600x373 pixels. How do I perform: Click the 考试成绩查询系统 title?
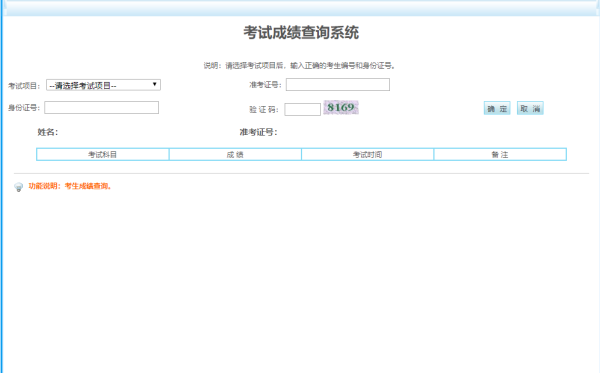point(301,33)
